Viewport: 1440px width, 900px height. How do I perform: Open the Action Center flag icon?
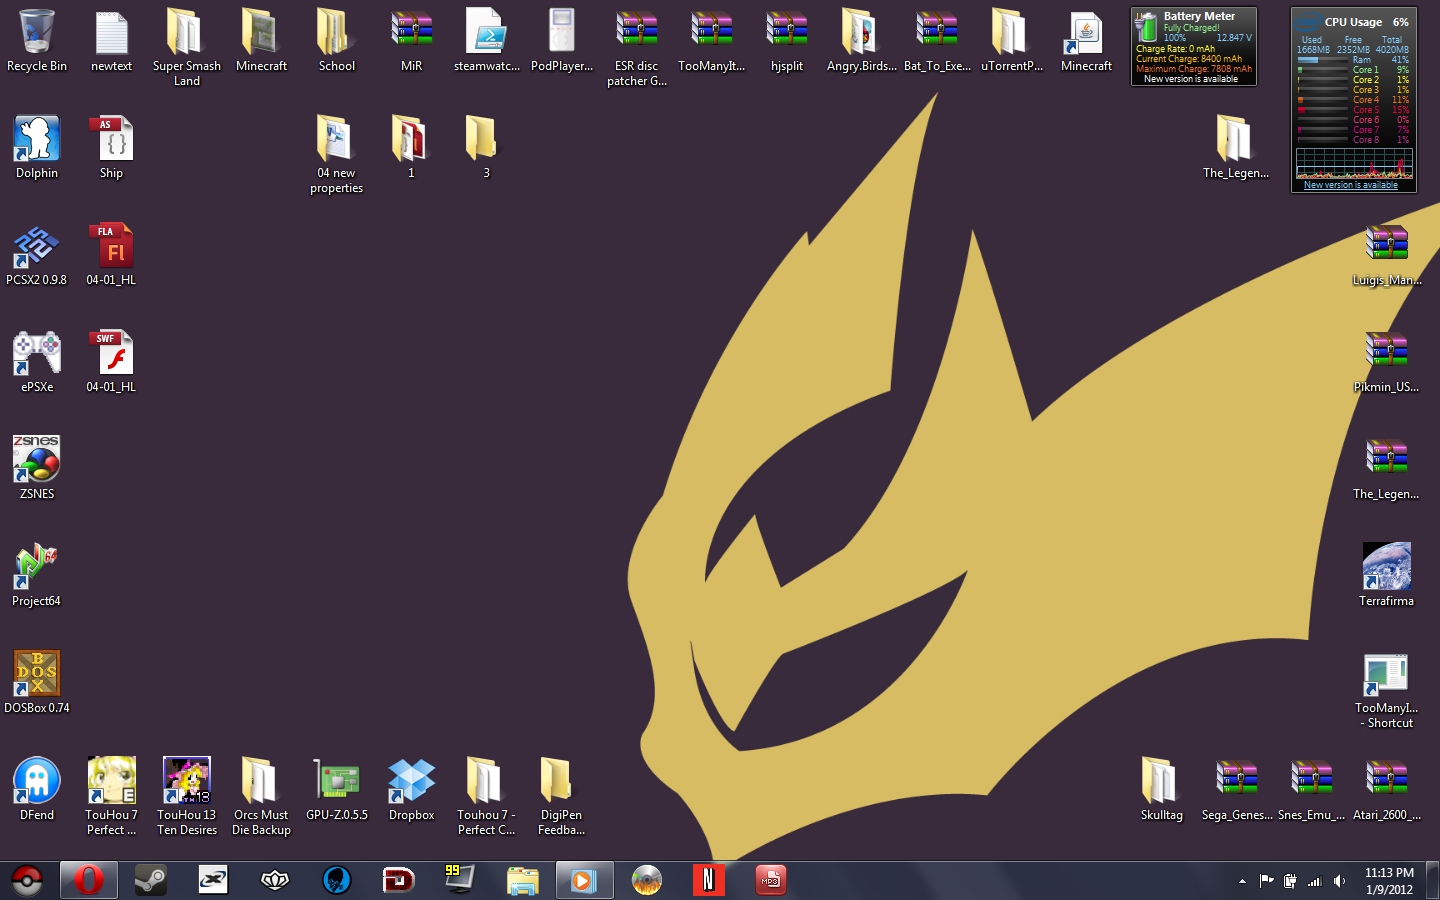[1266, 881]
